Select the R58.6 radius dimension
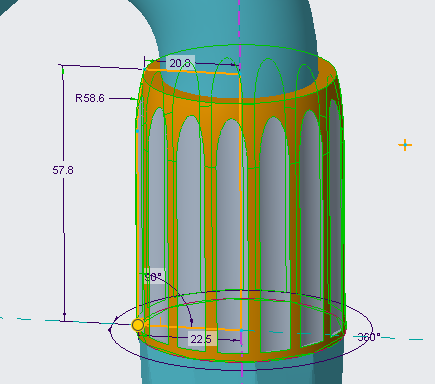435x384 pixels. coord(90,98)
